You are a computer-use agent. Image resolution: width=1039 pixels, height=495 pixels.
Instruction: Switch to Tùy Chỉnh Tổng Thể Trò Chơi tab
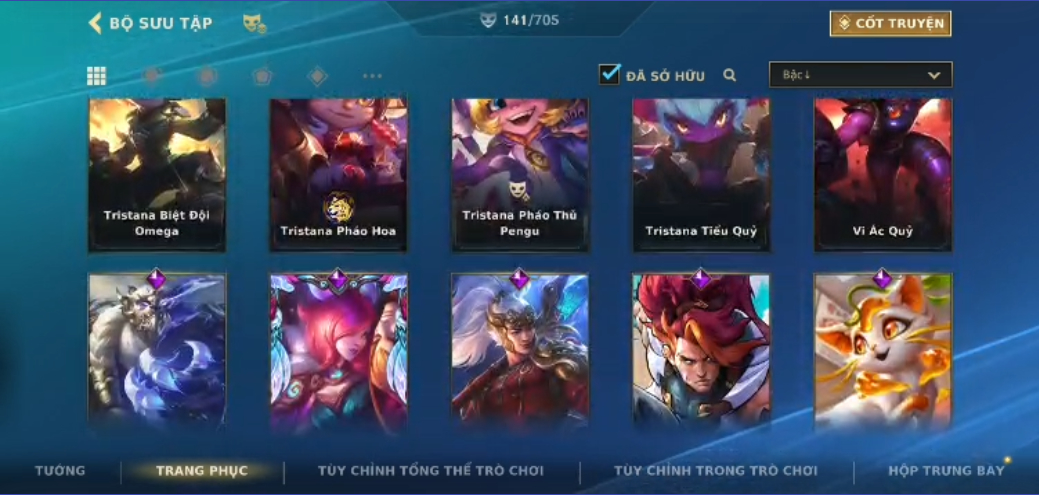click(x=431, y=471)
